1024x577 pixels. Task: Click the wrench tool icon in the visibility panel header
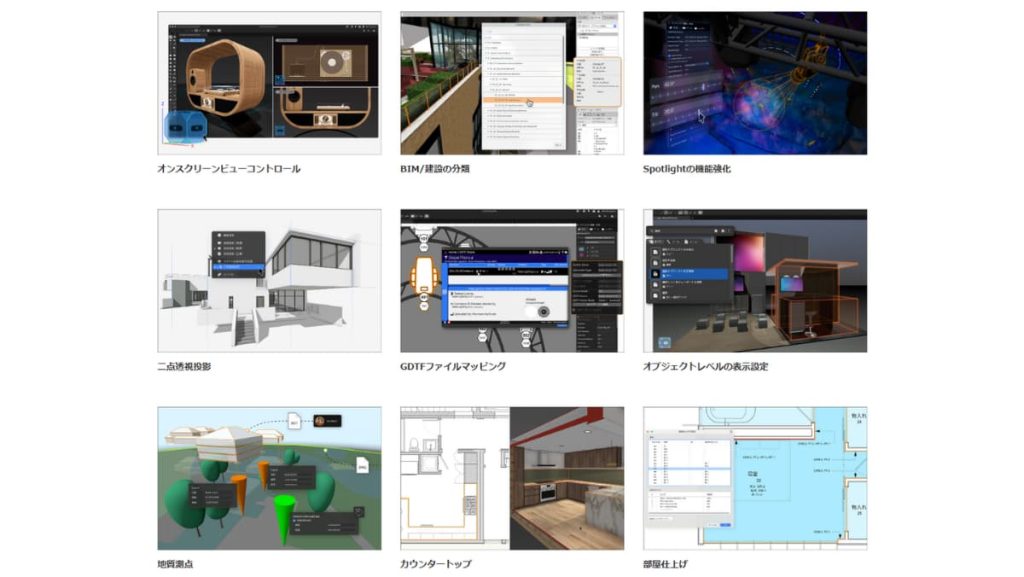coord(667,241)
